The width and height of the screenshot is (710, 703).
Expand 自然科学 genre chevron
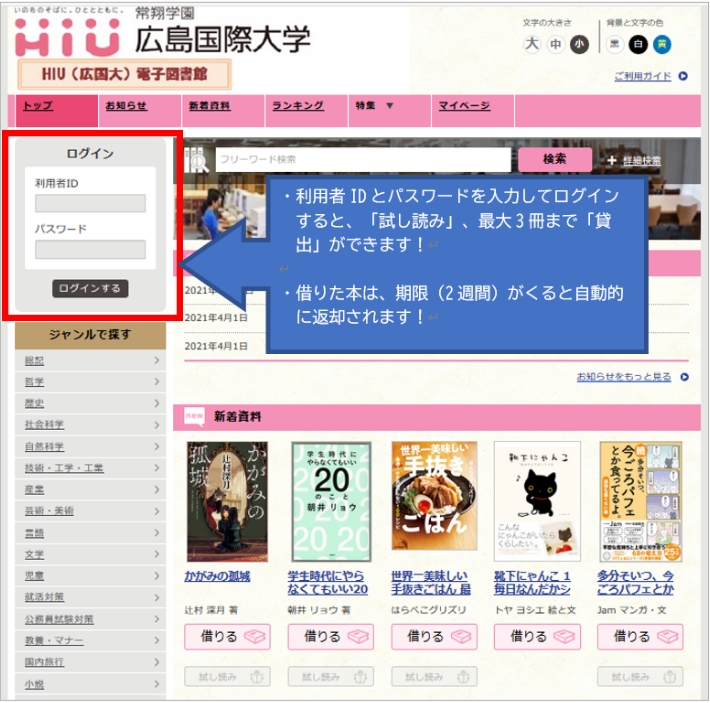157,446
